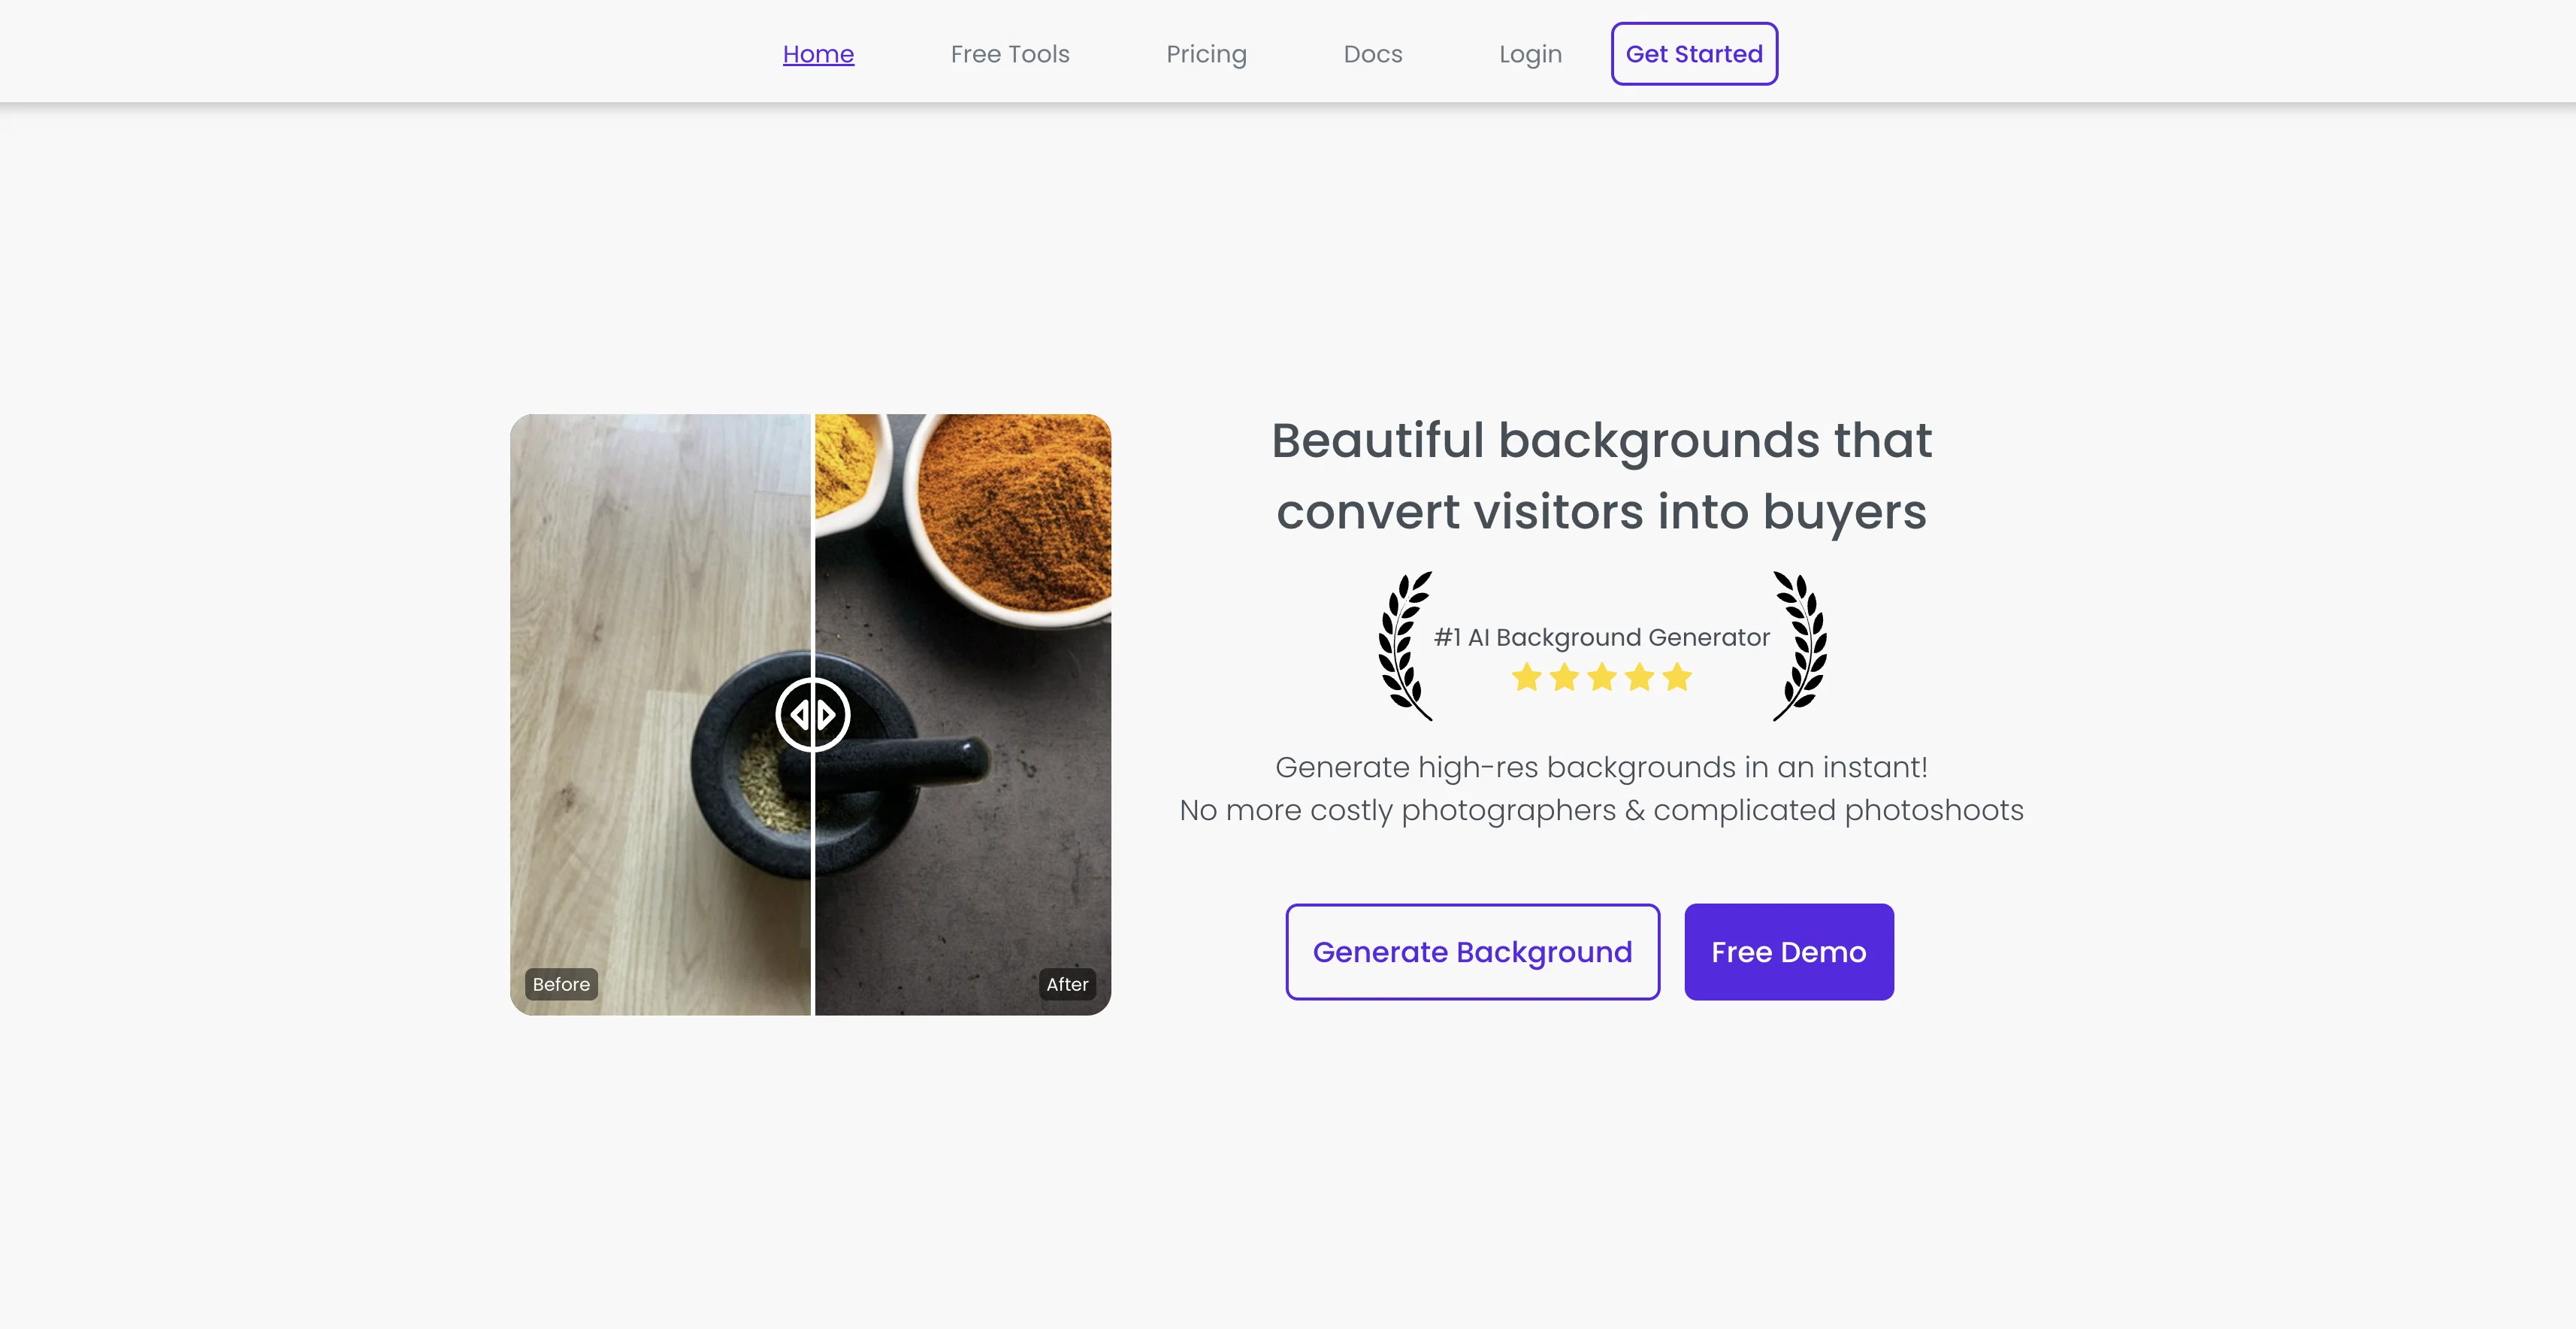Click the Before label on the image
Image resolution: width=2576 pixels, height=1329 pixels.
point(561,984)
